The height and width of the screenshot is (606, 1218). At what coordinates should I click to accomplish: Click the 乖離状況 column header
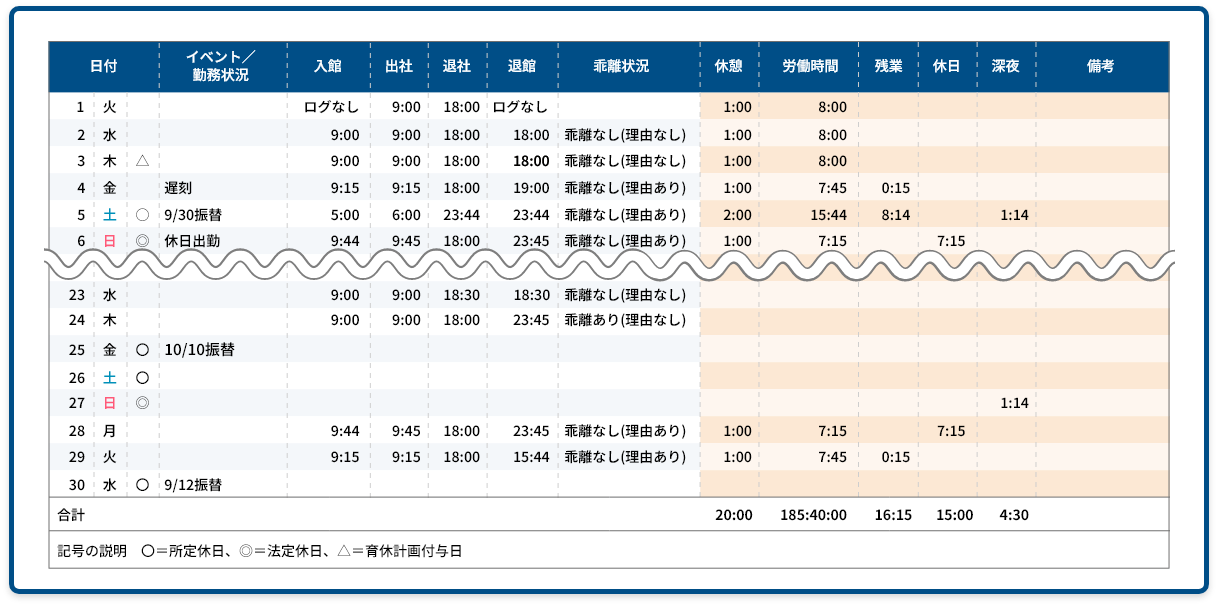[621, 67]
